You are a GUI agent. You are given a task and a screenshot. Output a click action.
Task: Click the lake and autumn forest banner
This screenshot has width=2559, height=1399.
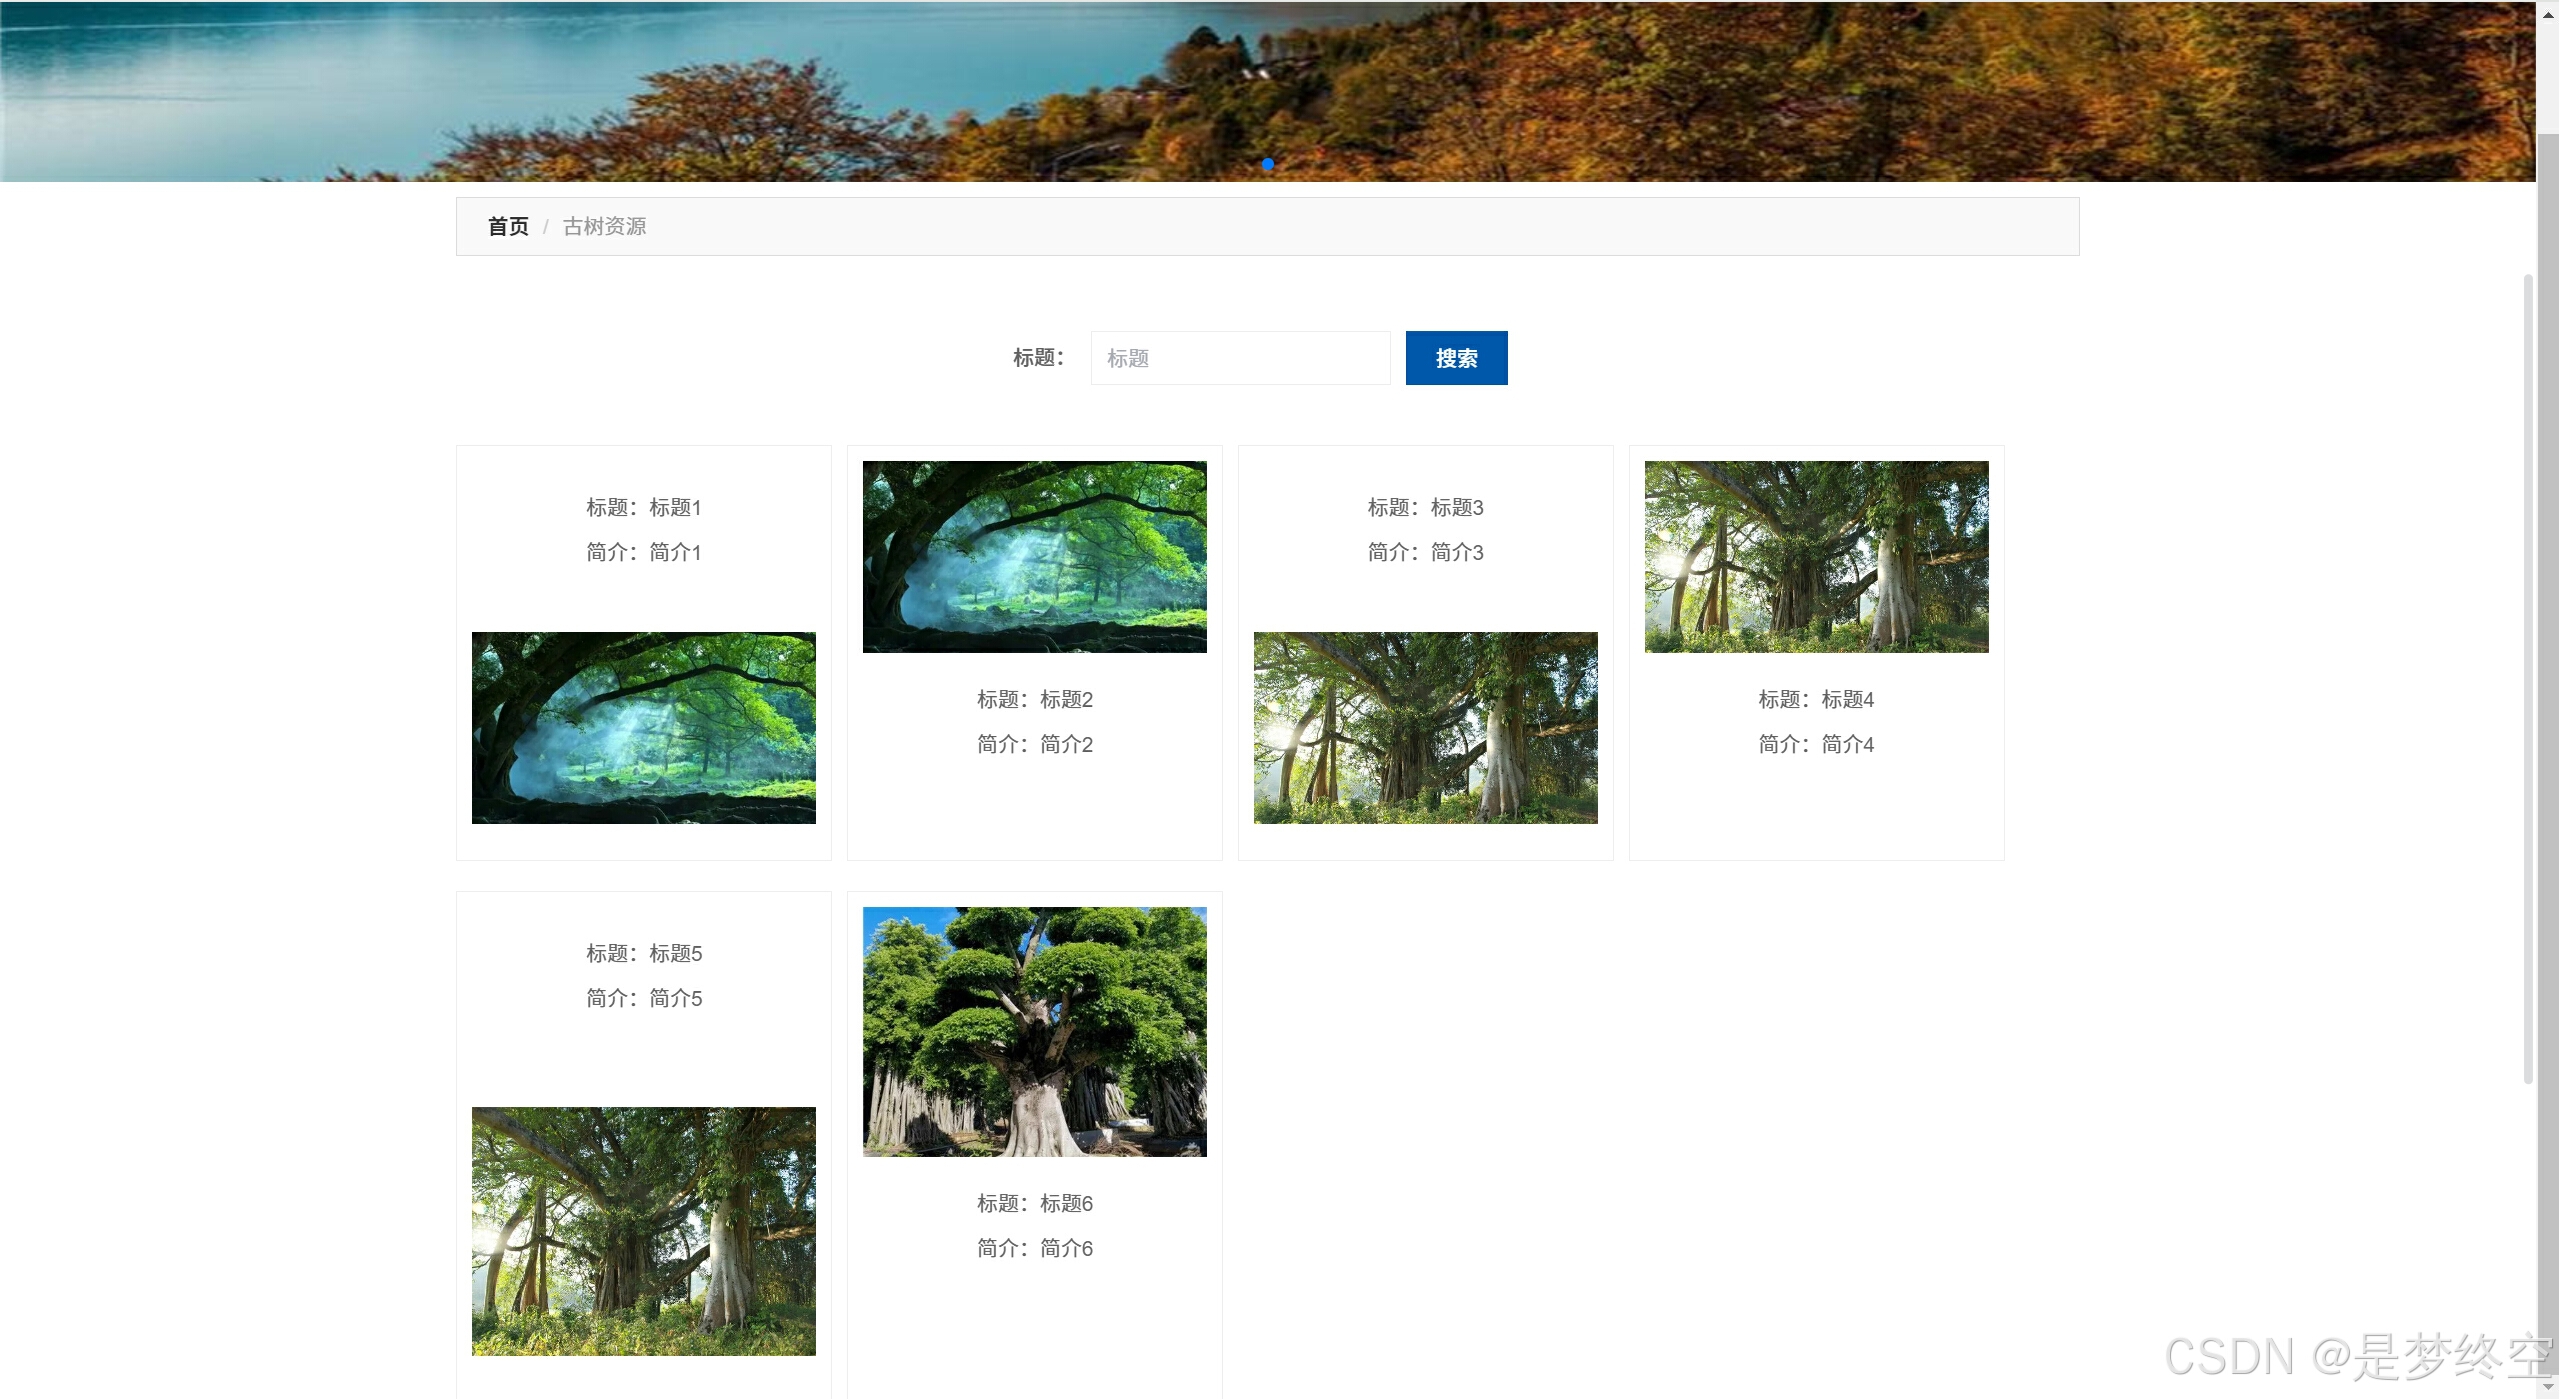click(1268, 91)
